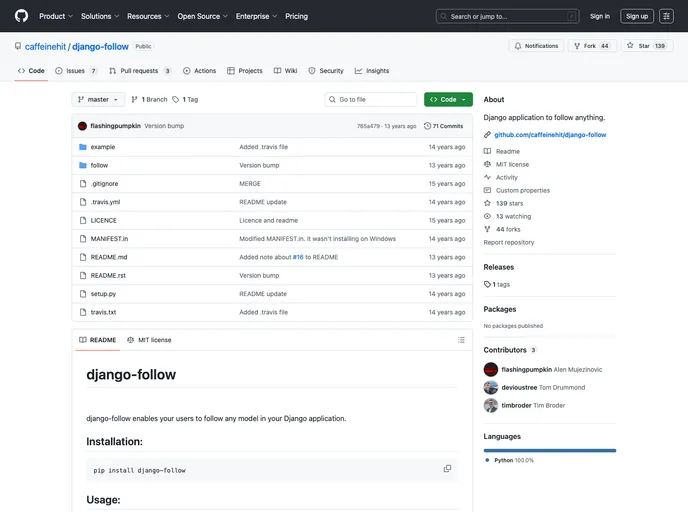Image resolution: width=688 pixels, height=512 pixels.
Task: Expand the Resources menu
Action: click(148, 16)
